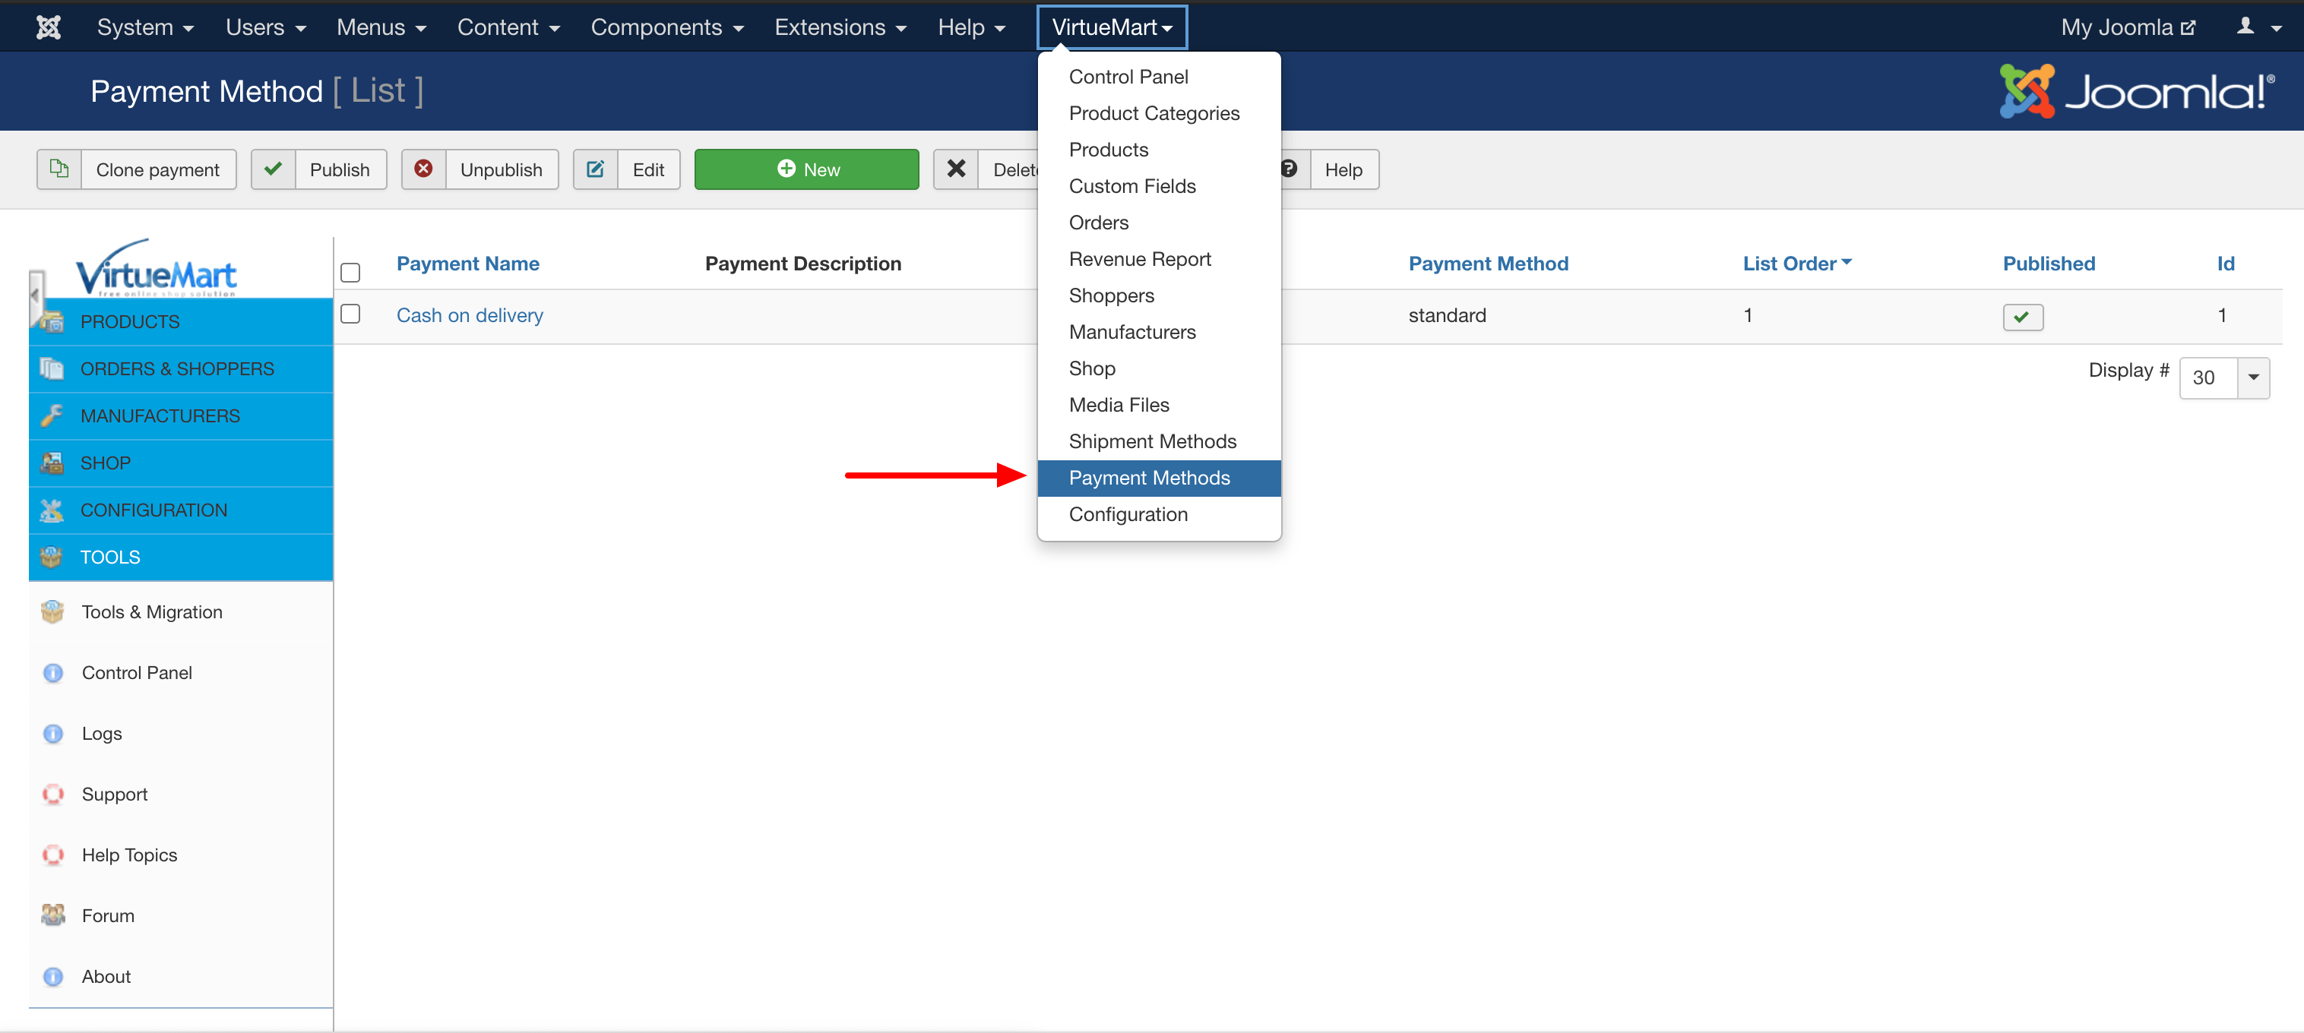Click the red Unpublish icon

(424, 169)
